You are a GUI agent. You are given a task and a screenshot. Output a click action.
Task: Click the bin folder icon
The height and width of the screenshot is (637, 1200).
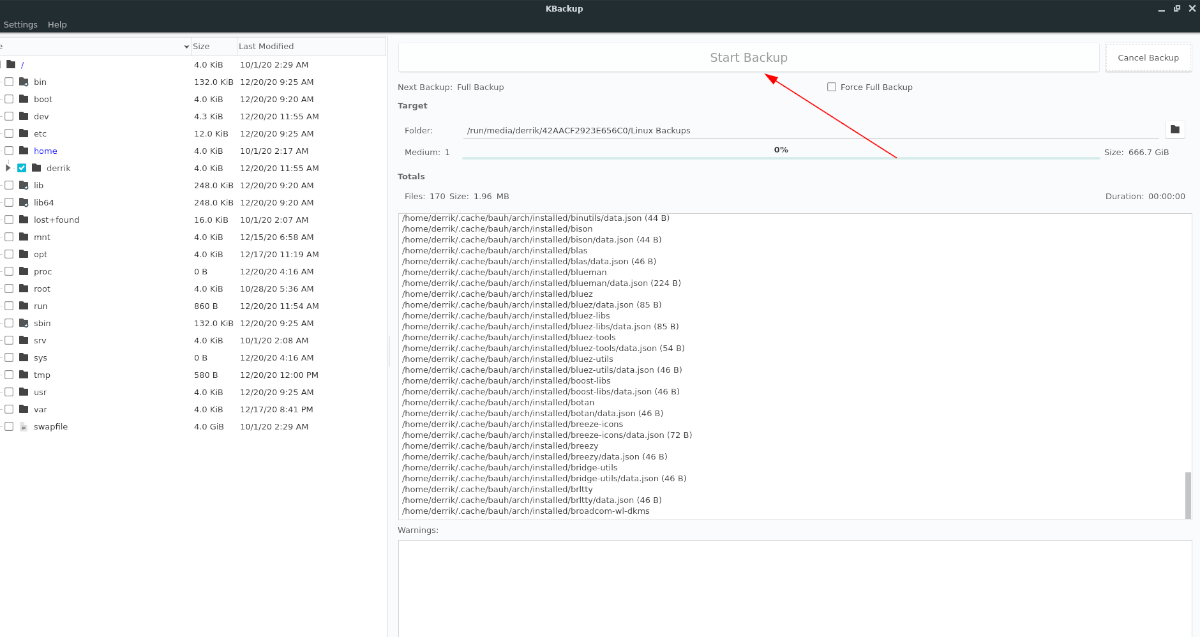pos(25,81)
